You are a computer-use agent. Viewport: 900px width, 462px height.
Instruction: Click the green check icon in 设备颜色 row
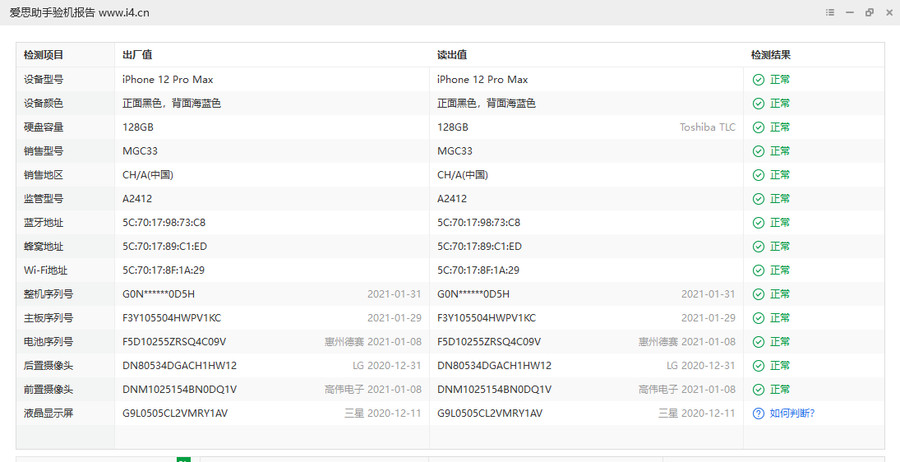coord(758,103)
